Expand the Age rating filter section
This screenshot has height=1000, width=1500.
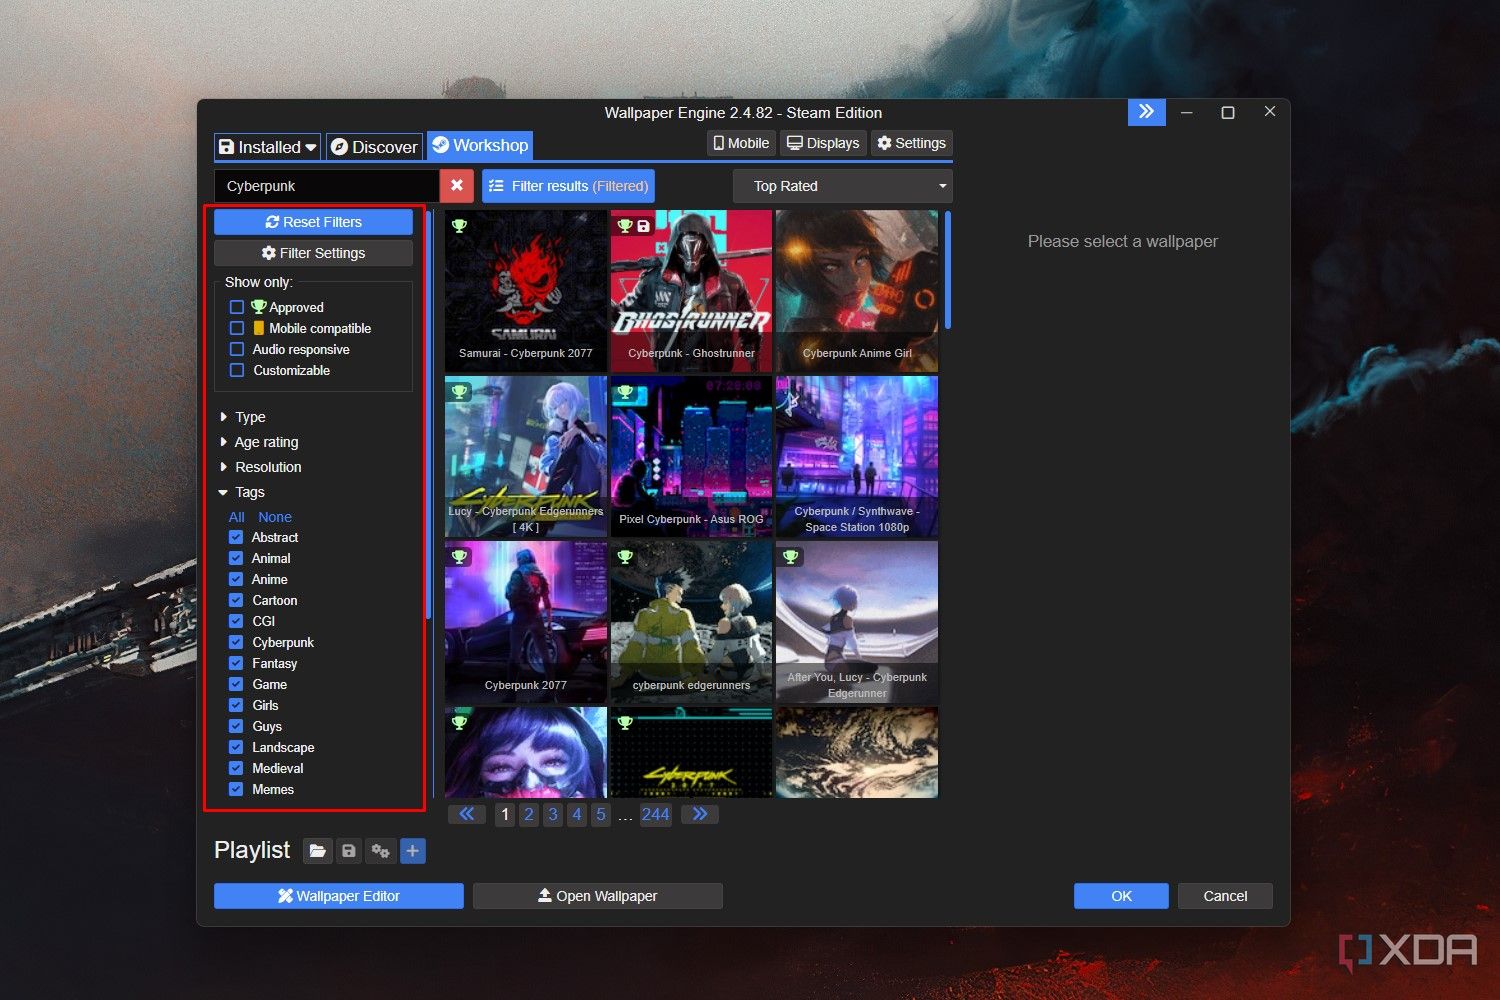pos(258,442)
